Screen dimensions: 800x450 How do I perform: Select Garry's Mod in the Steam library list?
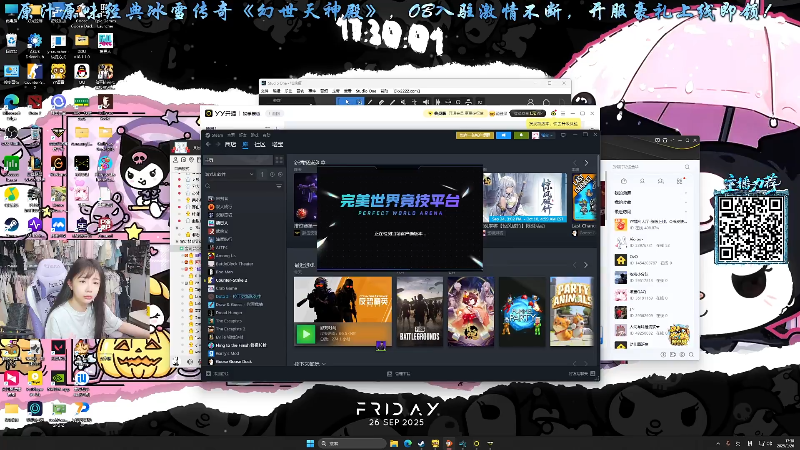(223, 354)
